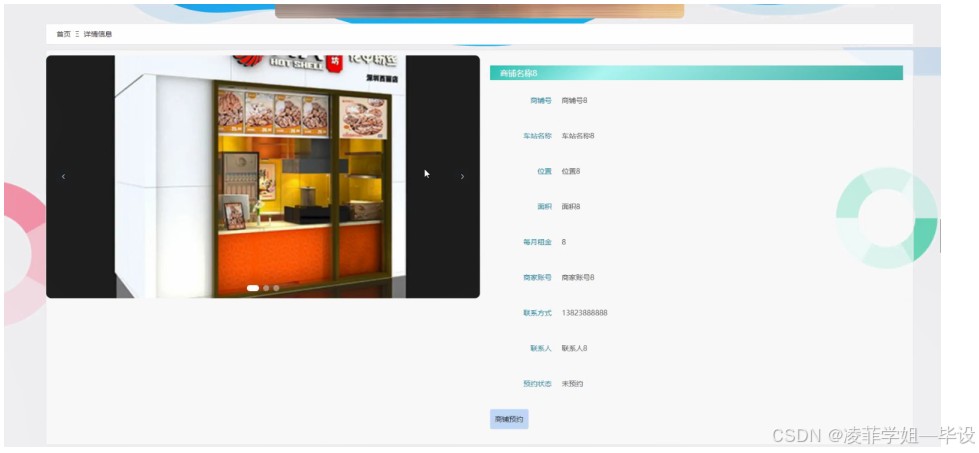Advance to the next carousel image
This screenshot has width=979, height=453.
(462, 177)
